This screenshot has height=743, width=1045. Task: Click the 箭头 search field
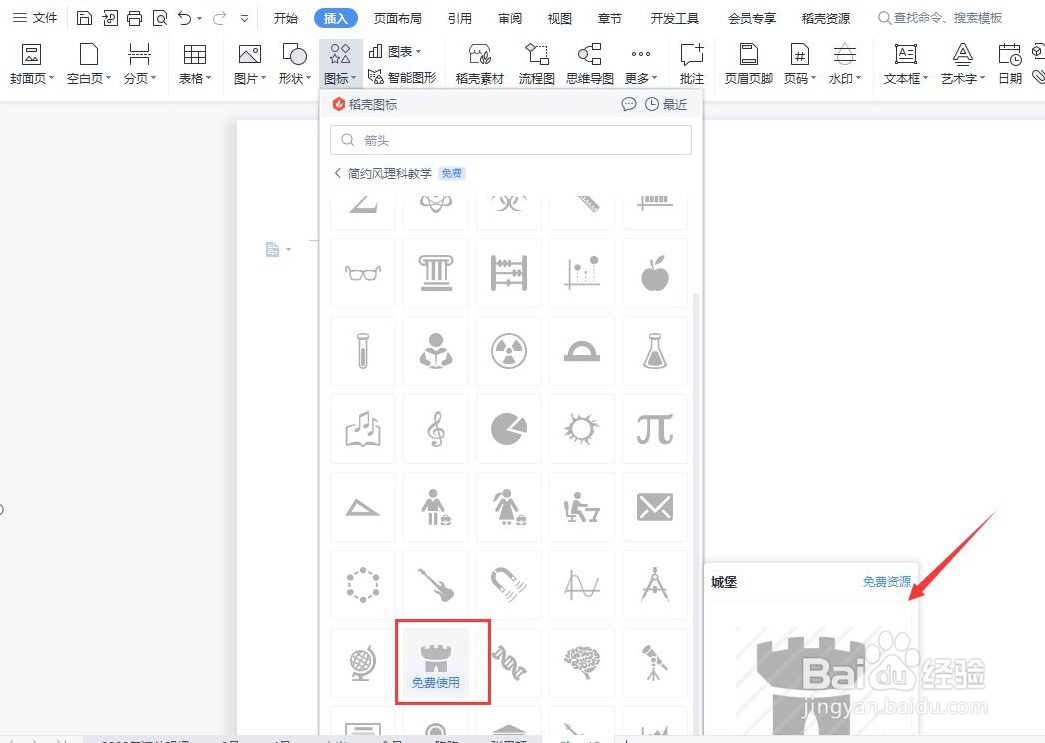tap(510, 140)
